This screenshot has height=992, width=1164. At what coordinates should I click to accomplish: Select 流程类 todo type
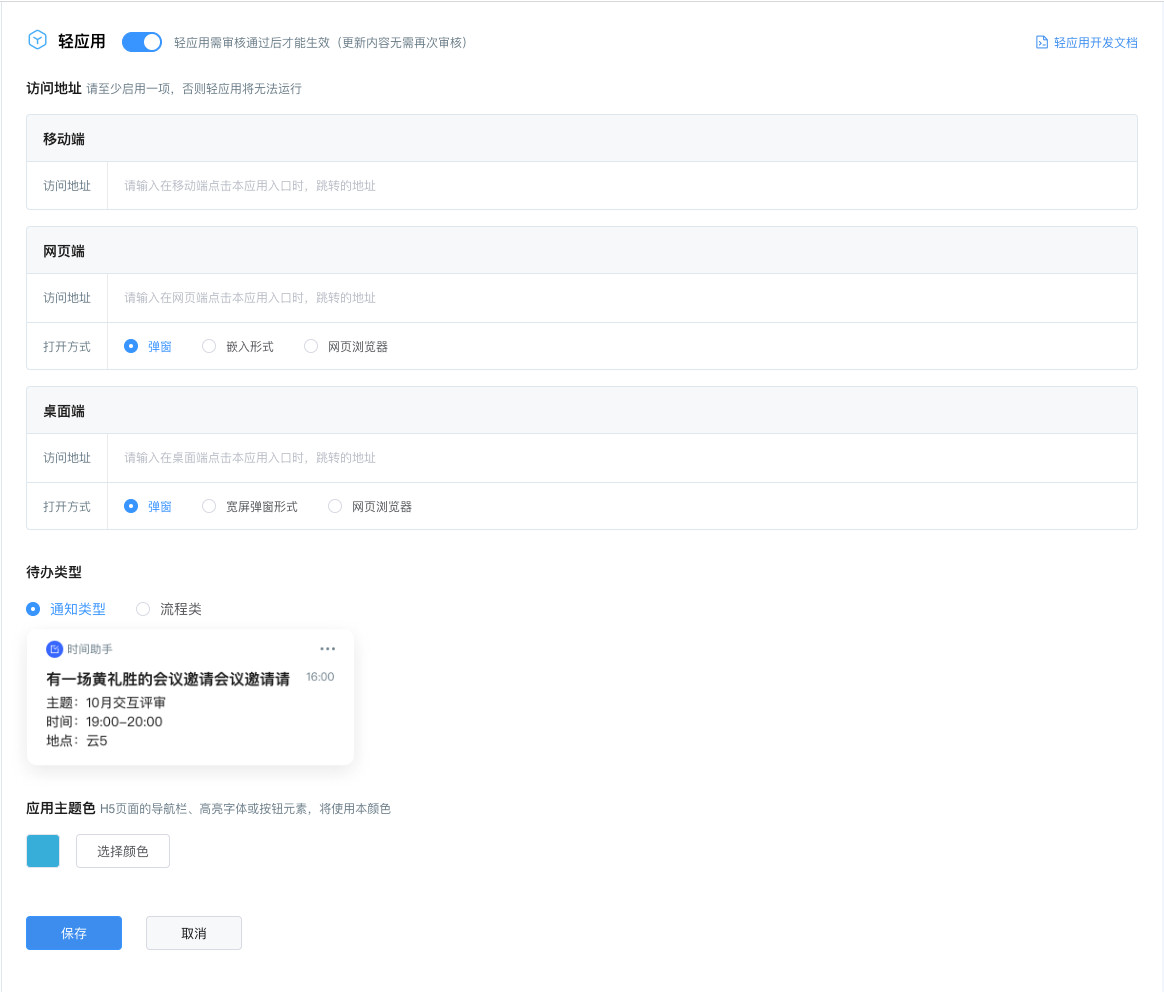[143, 609]
